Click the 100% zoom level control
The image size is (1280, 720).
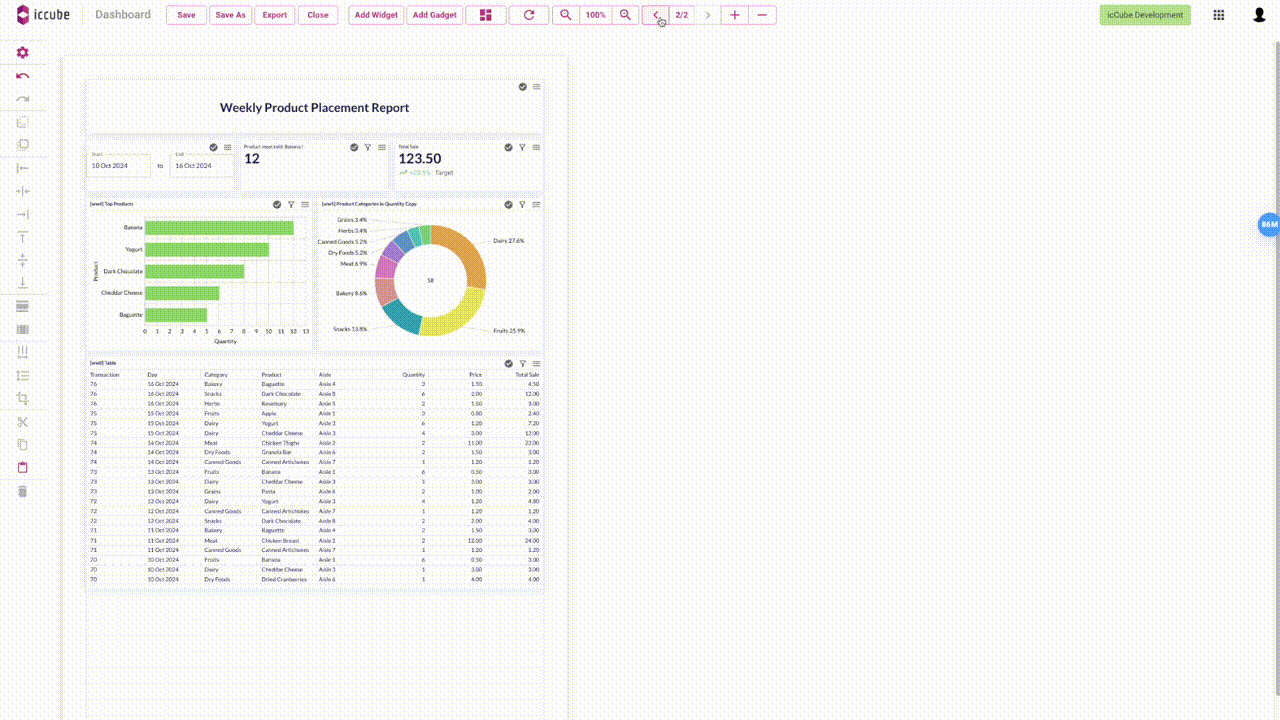[x=595, y=15]
